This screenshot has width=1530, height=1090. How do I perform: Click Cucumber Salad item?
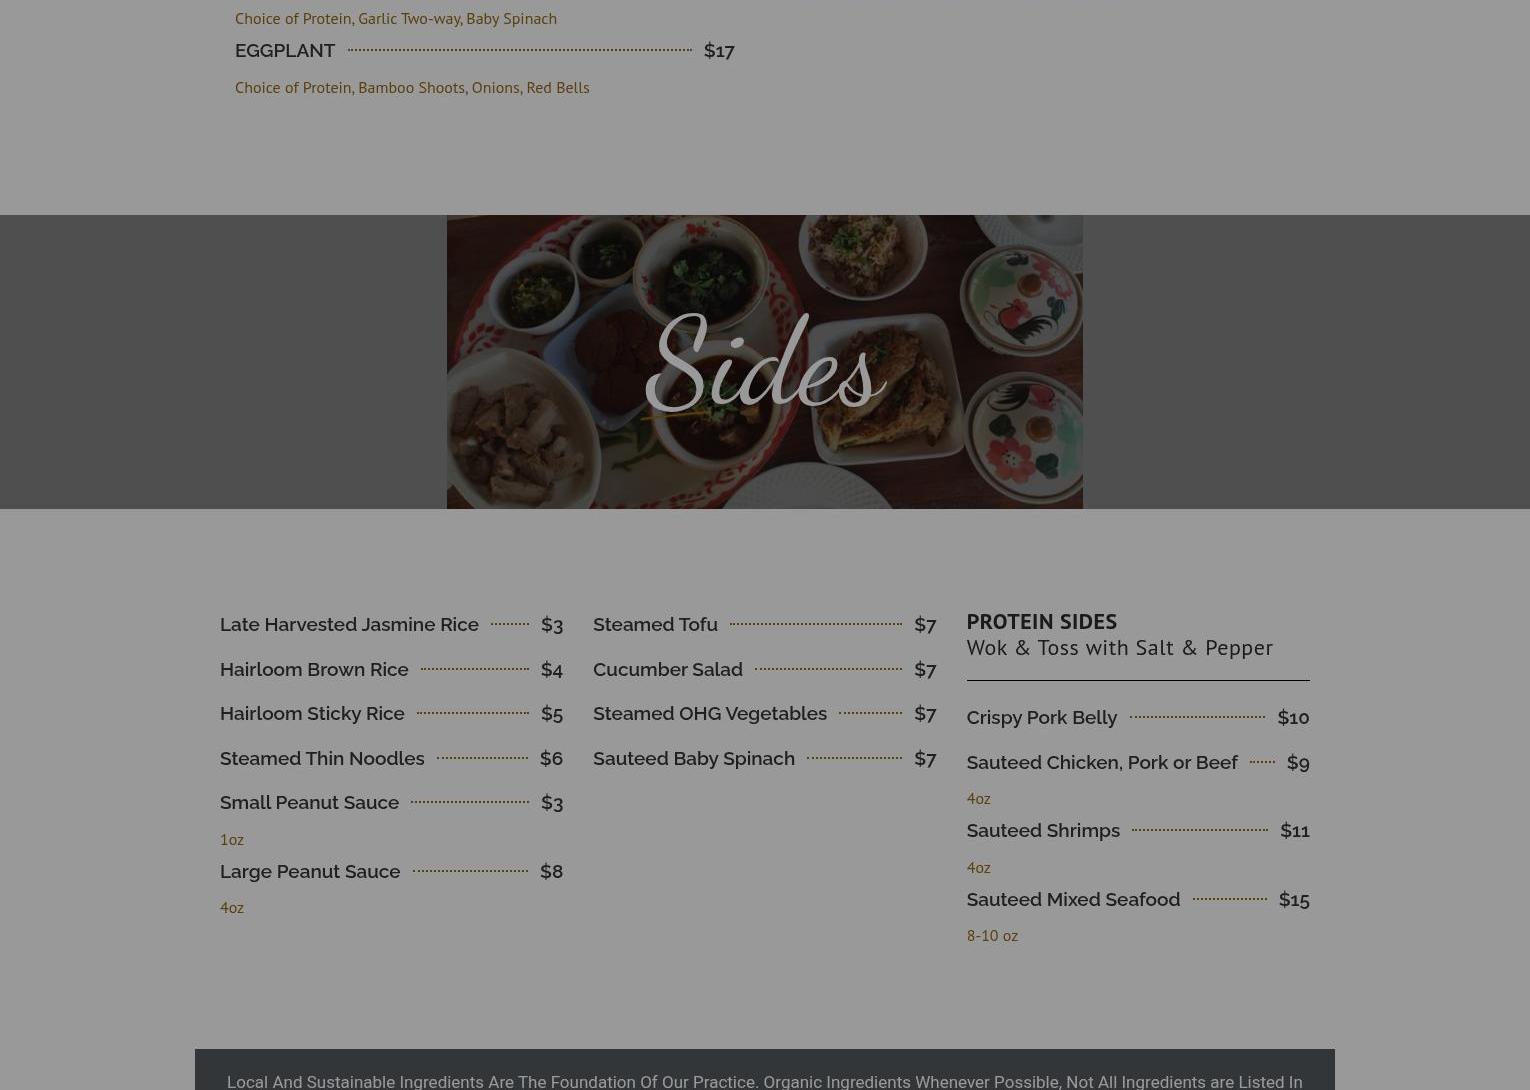668,669
